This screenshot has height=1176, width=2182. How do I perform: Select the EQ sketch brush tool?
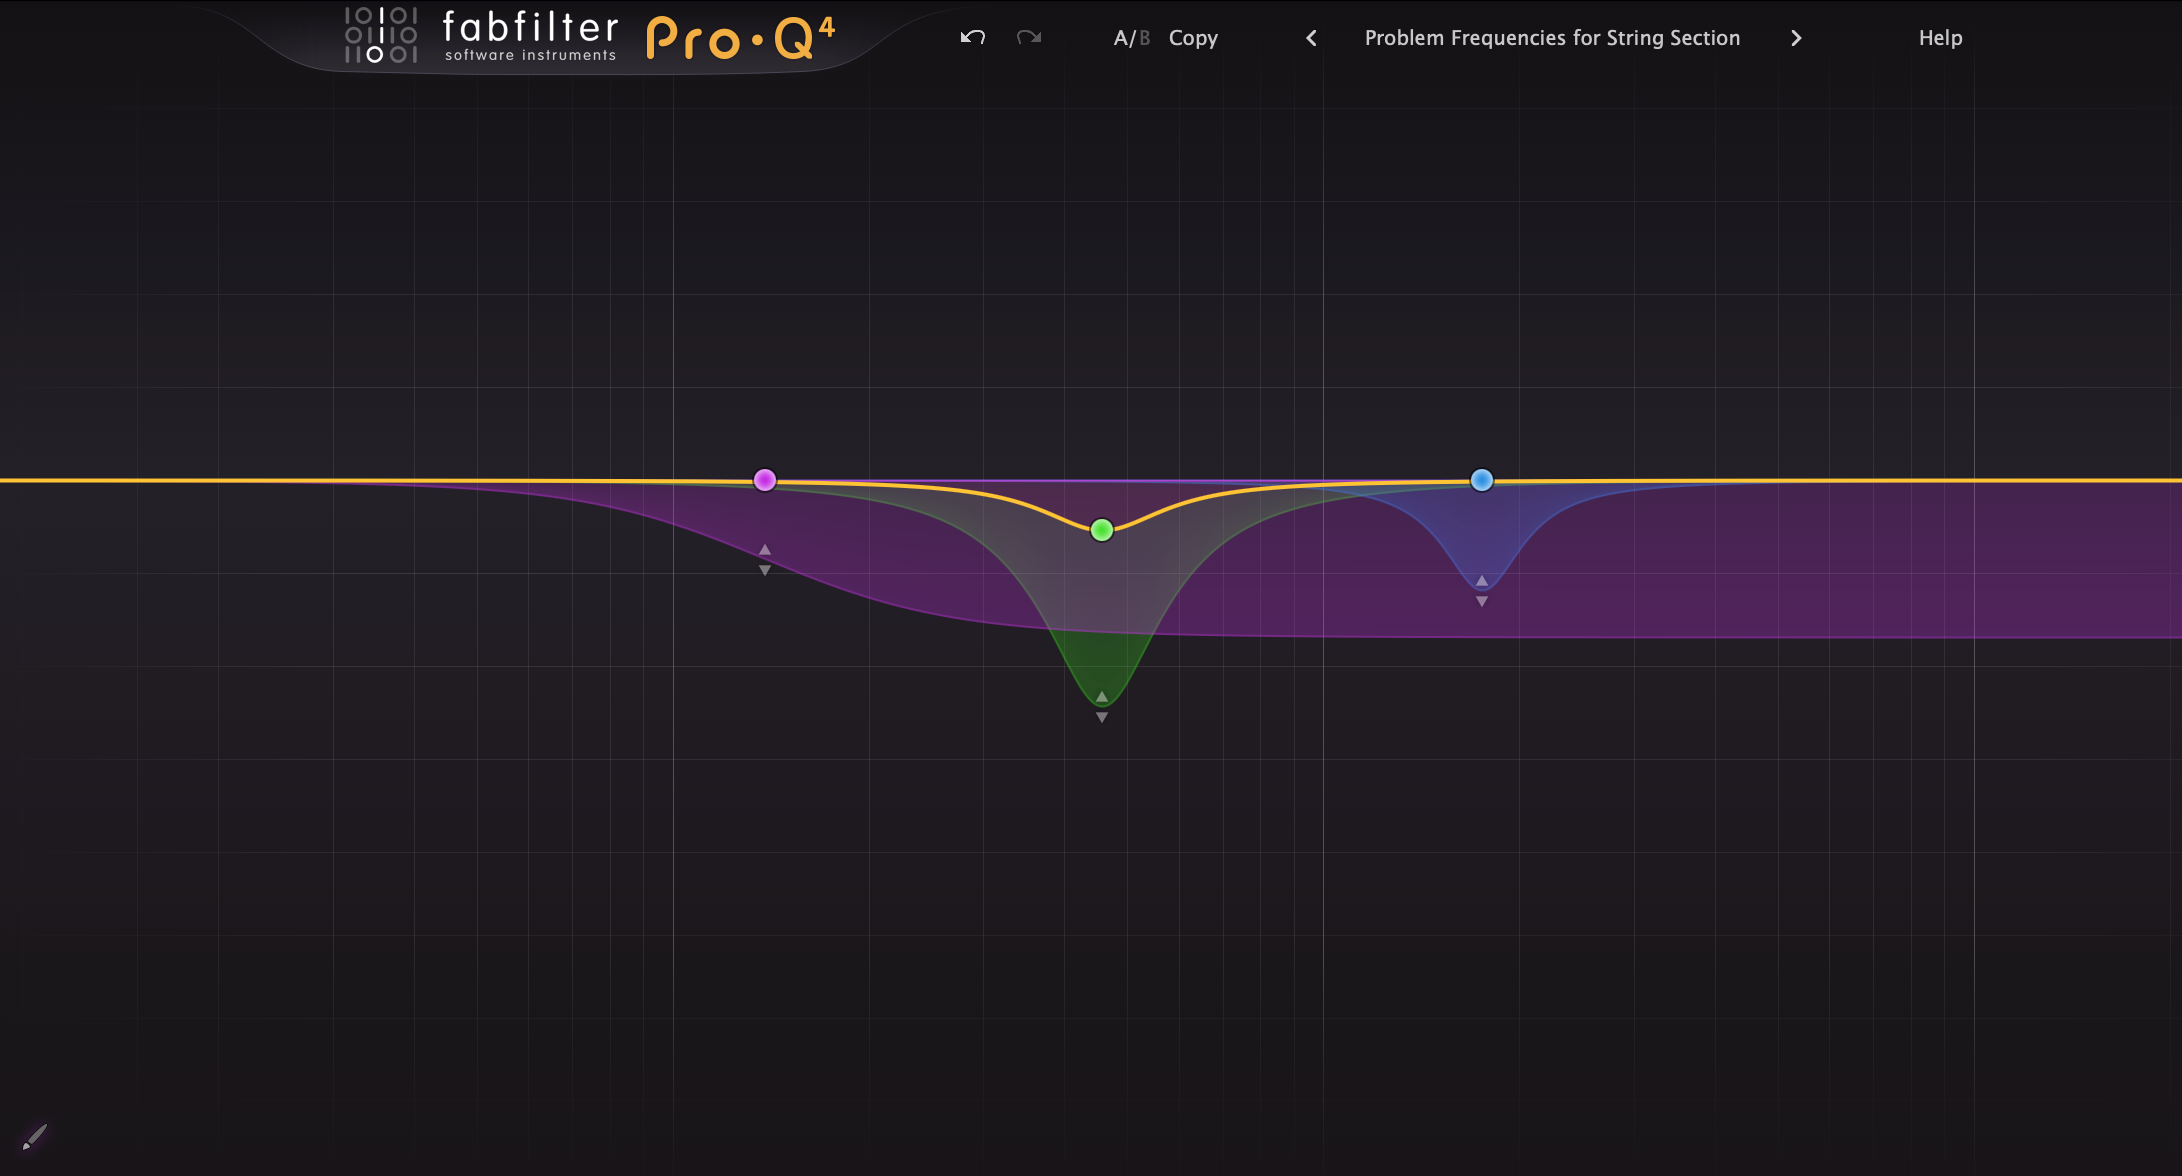(34, 1135)
